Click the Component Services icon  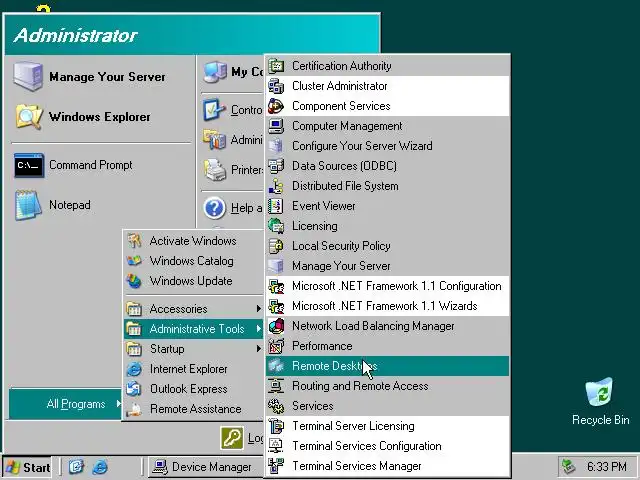click(276, 106)
